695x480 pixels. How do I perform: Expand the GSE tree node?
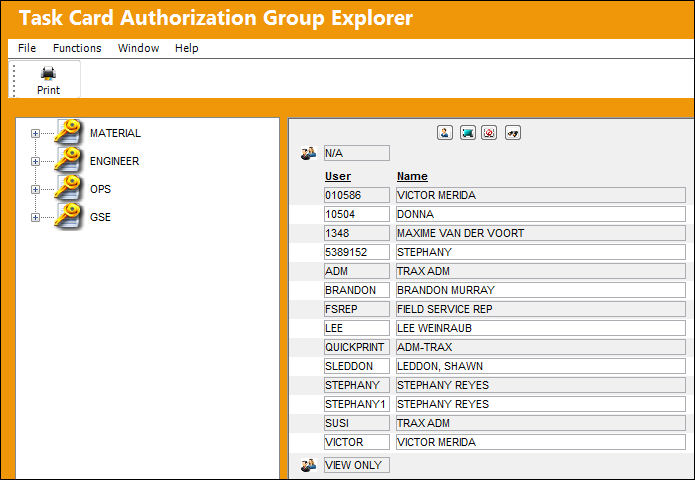pos(35,217)
